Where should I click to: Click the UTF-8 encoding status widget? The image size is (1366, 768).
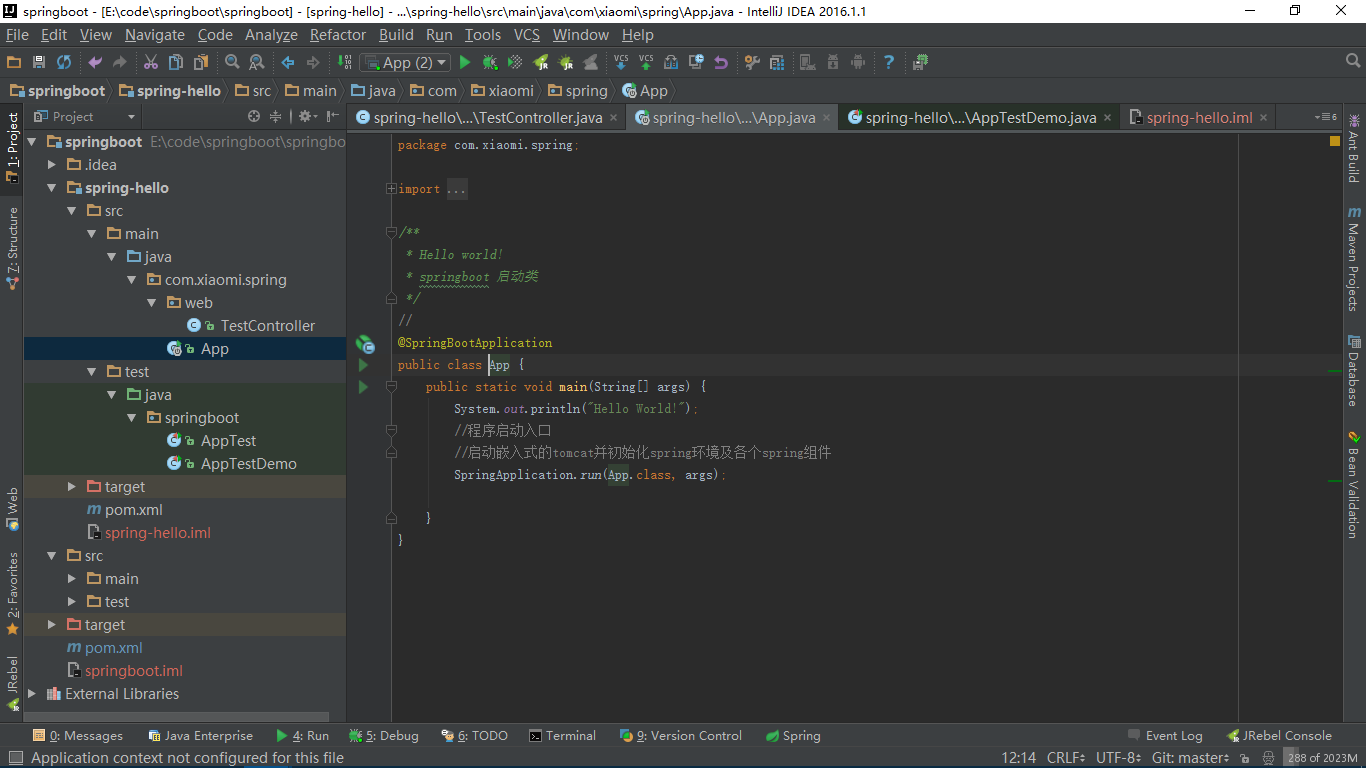(1118, 758)
